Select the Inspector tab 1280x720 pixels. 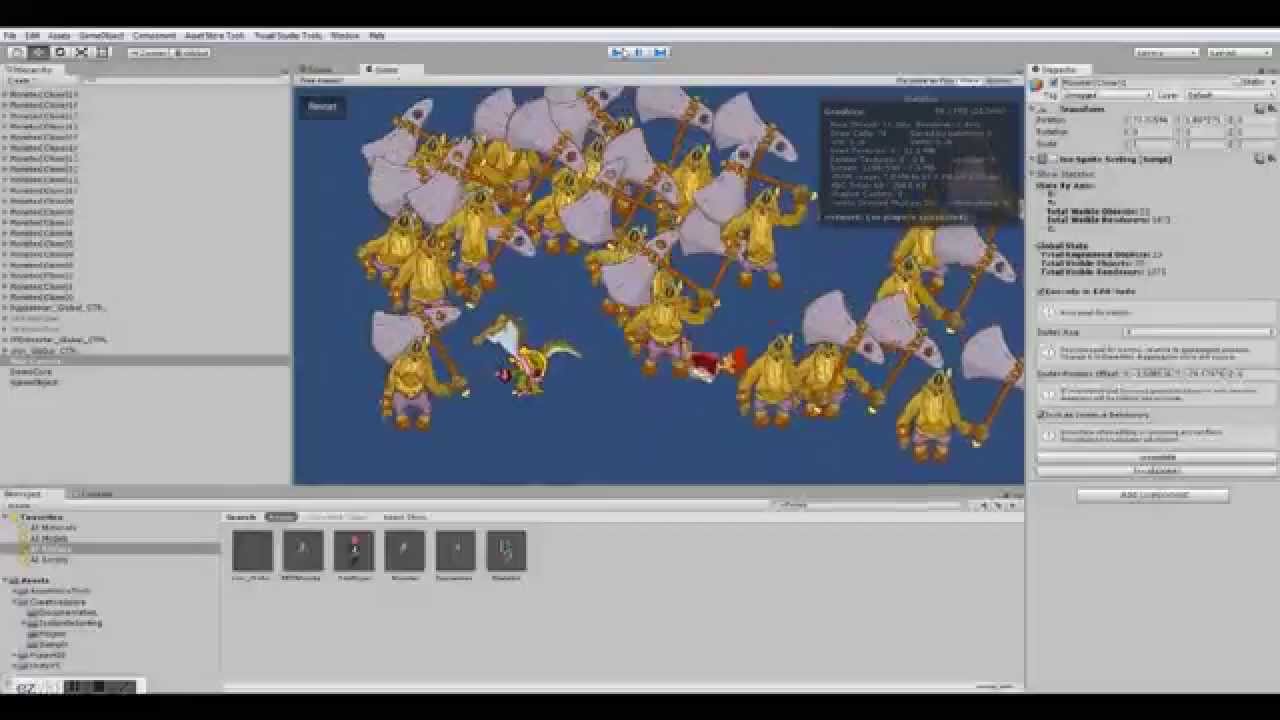[1060, 70]
